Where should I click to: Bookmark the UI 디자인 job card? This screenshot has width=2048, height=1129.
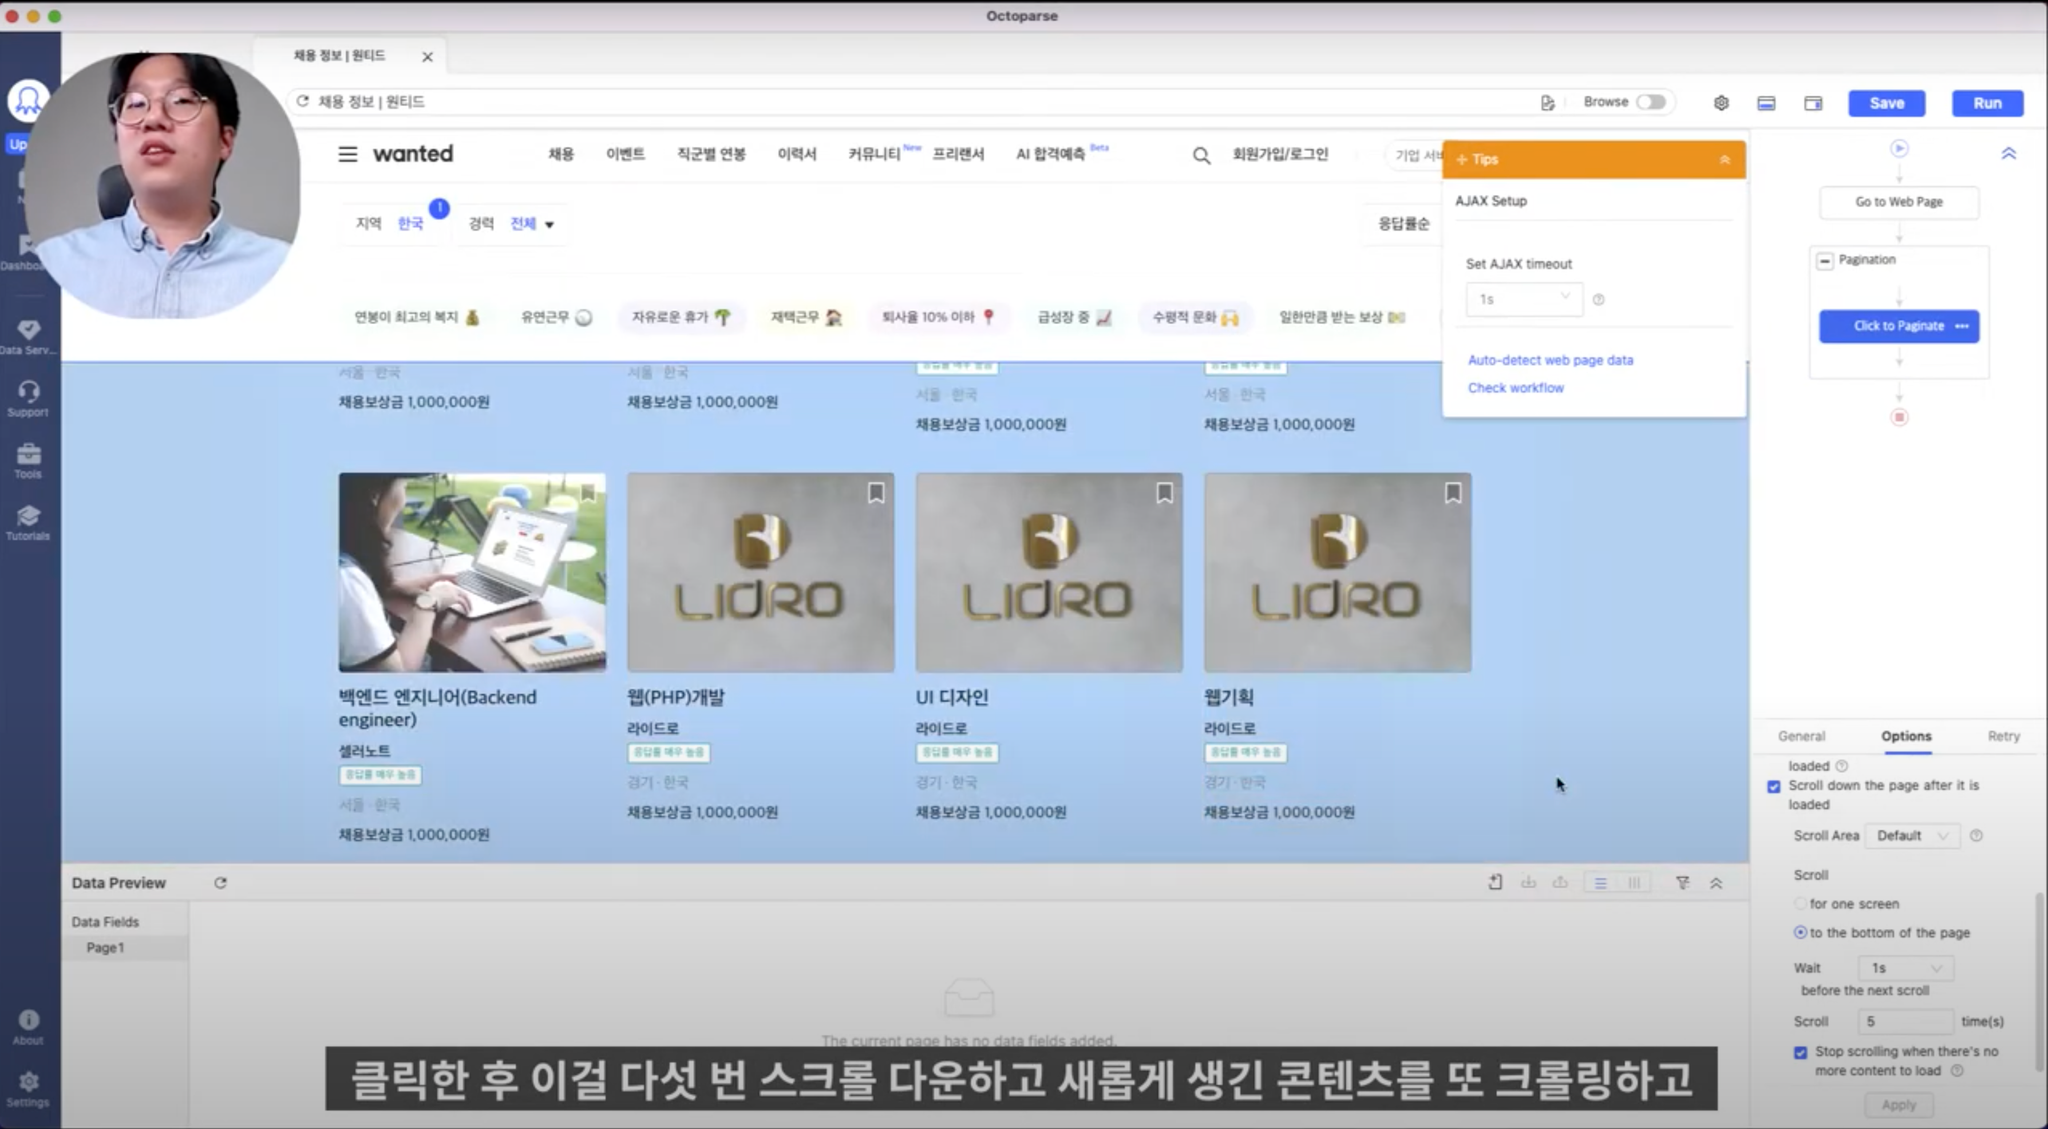(1164, 493)
